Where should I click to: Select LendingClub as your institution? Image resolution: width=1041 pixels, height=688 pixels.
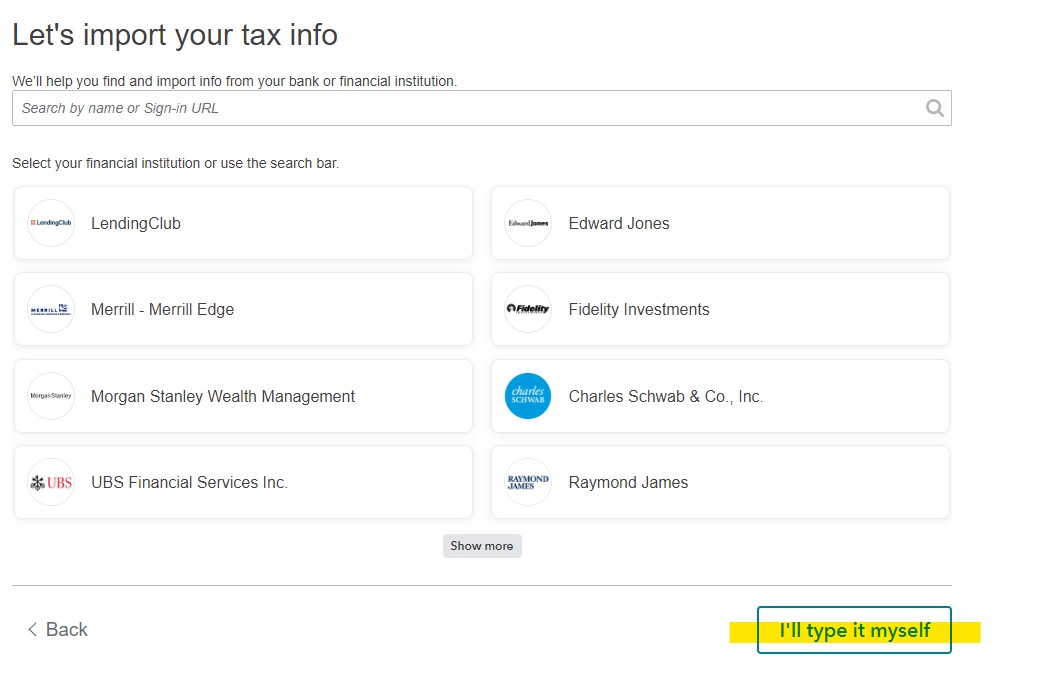point(243,223)
